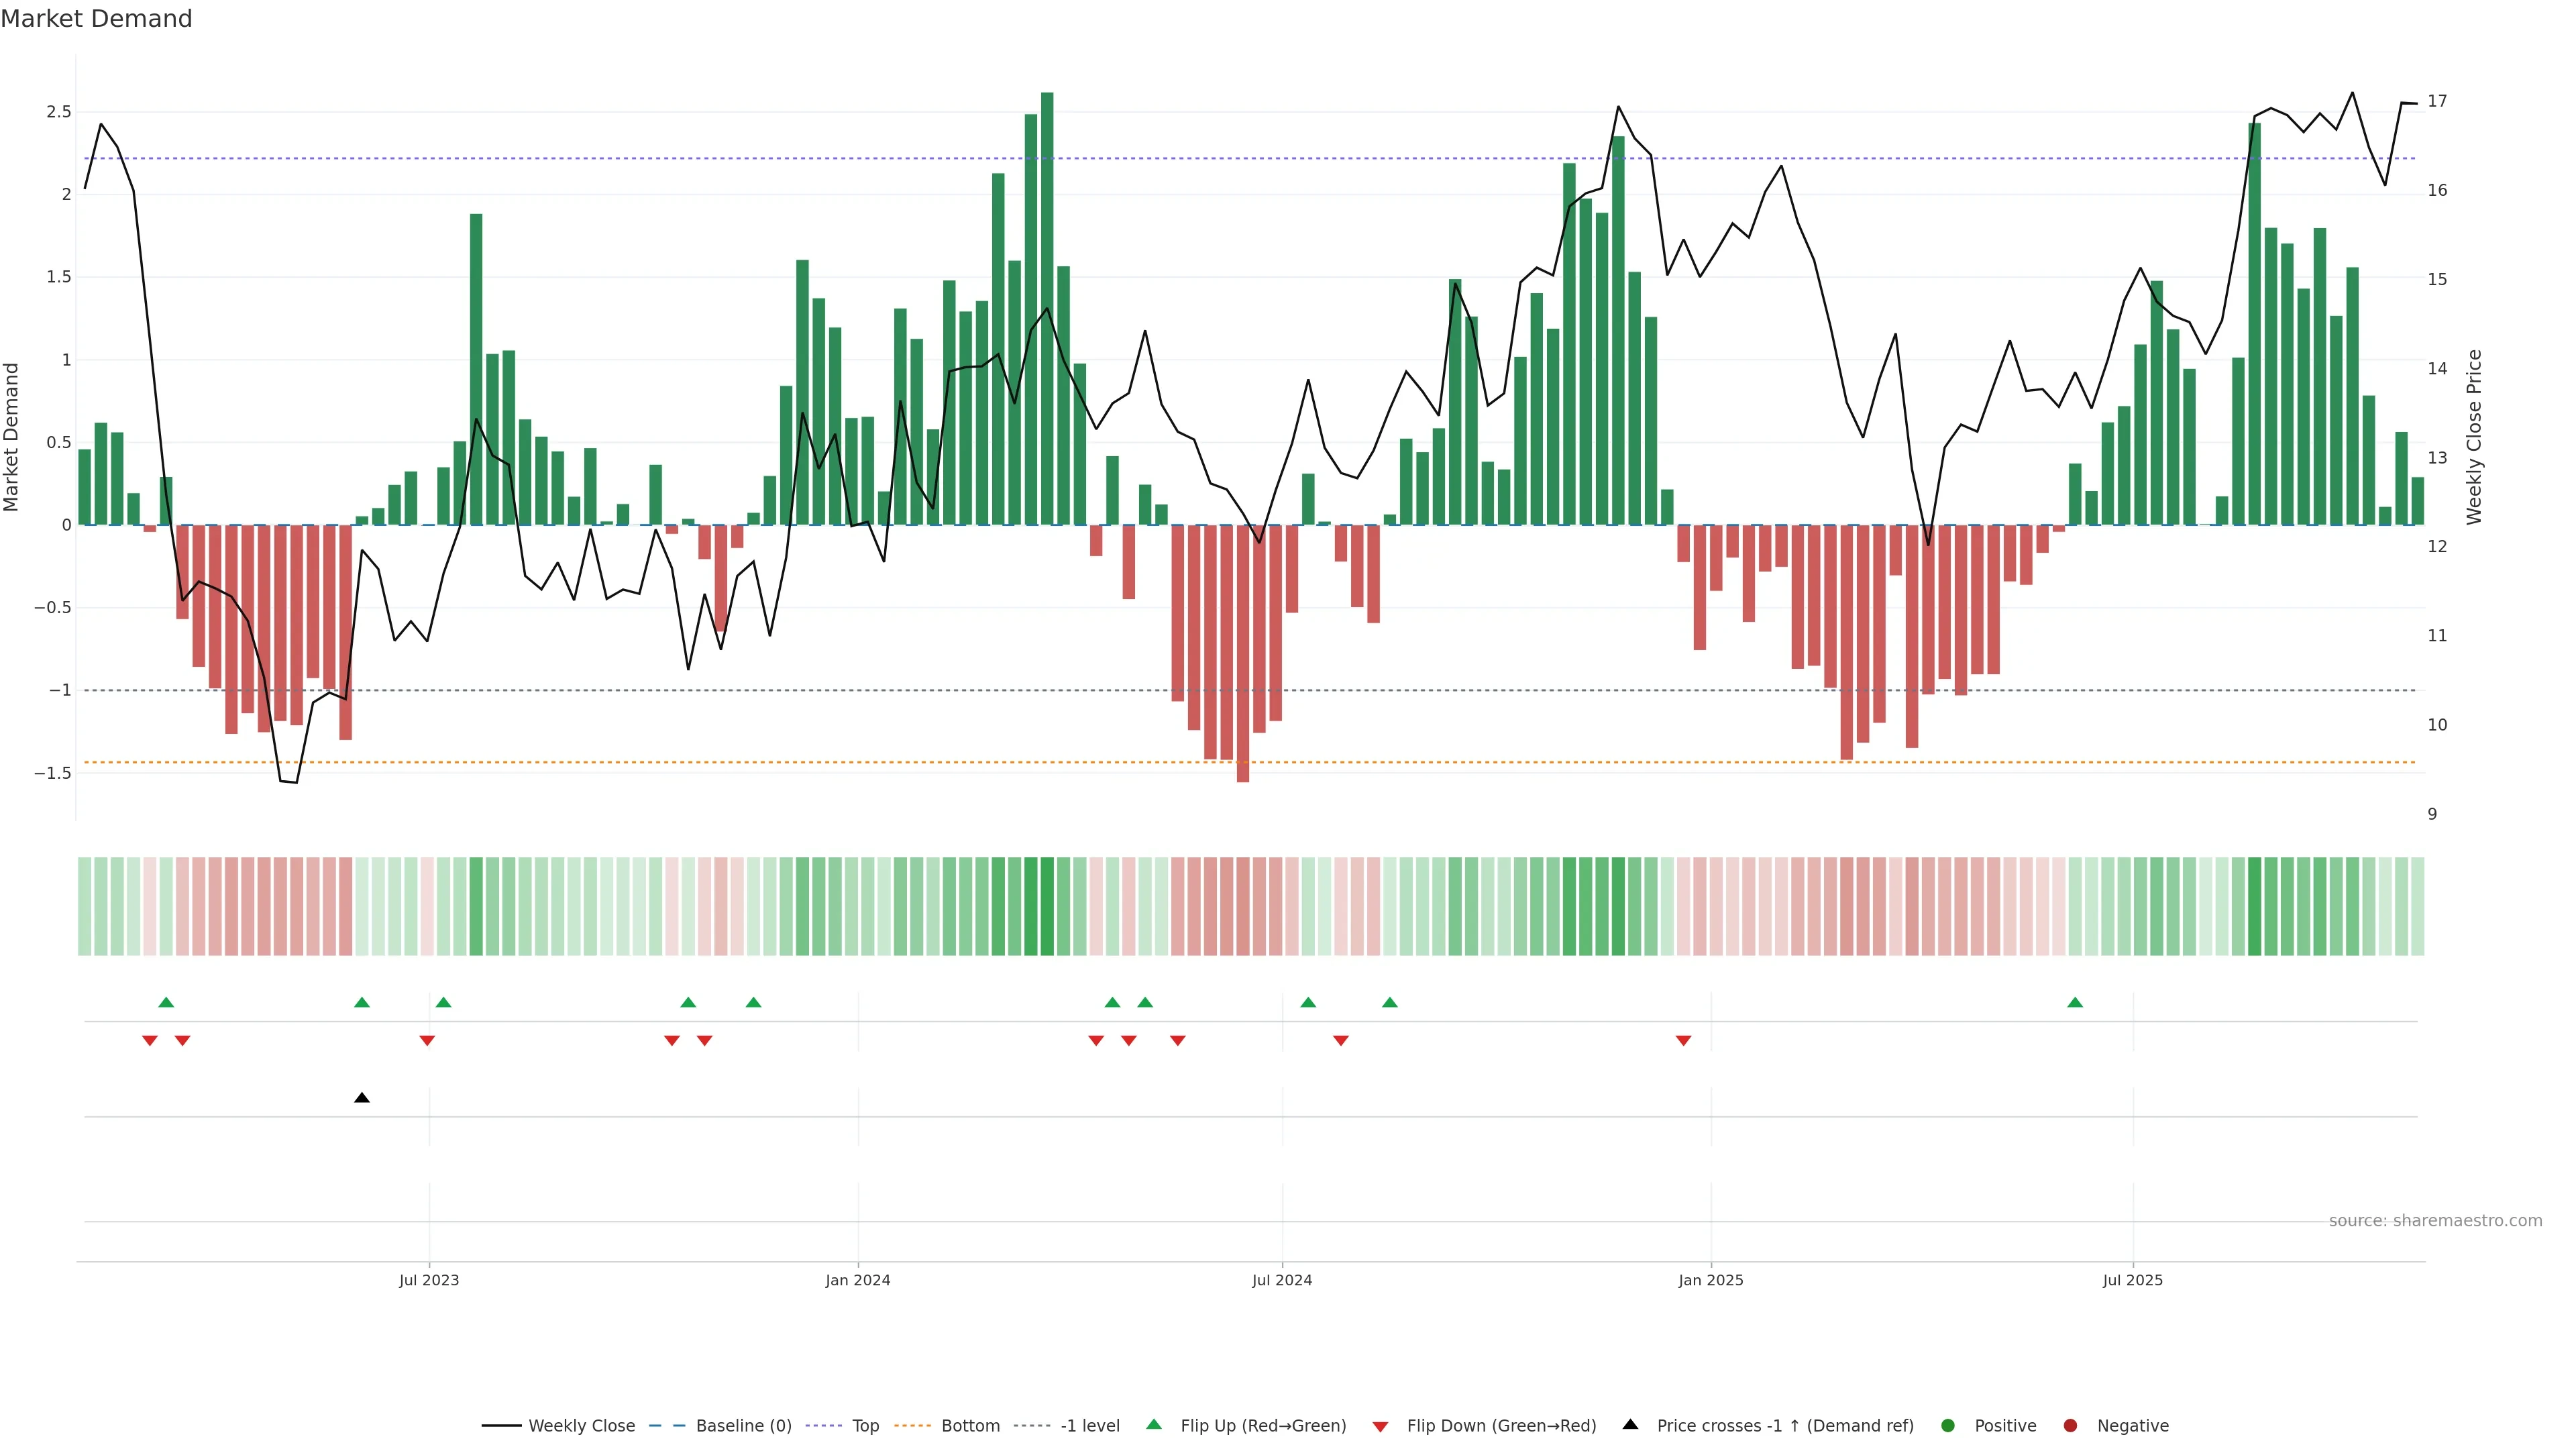Toggle the -1 level legend label
This screenshot has width=2576, height=1449.
coord(1089,1425)
